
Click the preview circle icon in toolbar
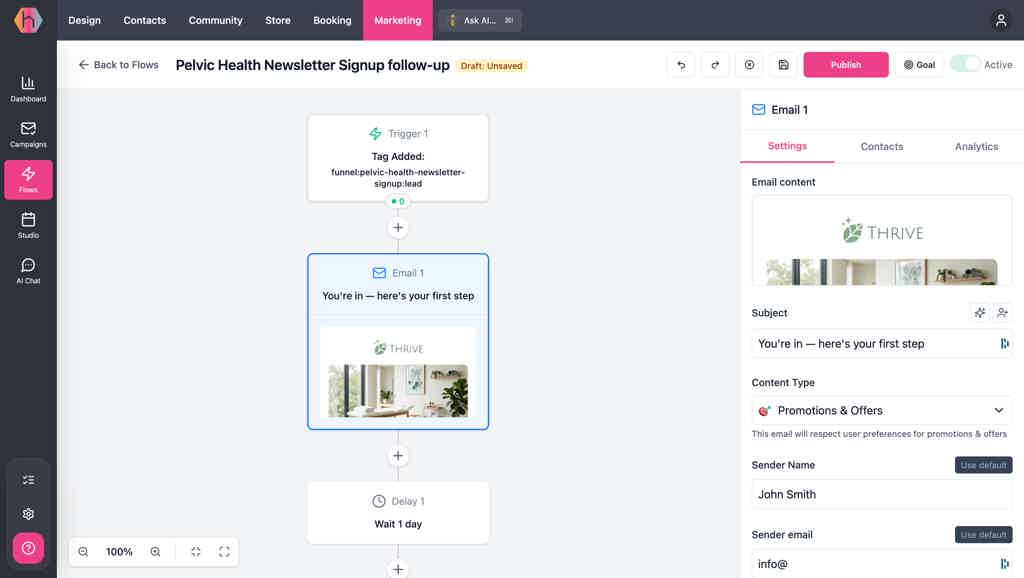click(x=749, y=65)
